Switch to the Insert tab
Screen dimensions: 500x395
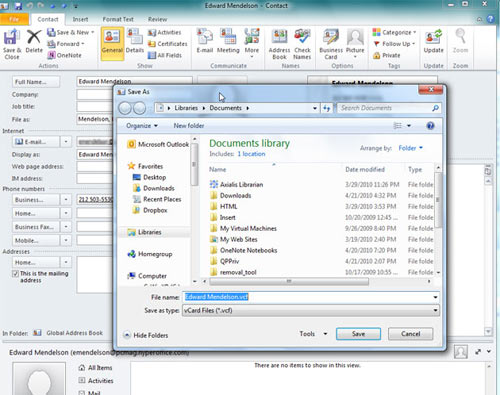pyautogui.click(x=80, y=19)
